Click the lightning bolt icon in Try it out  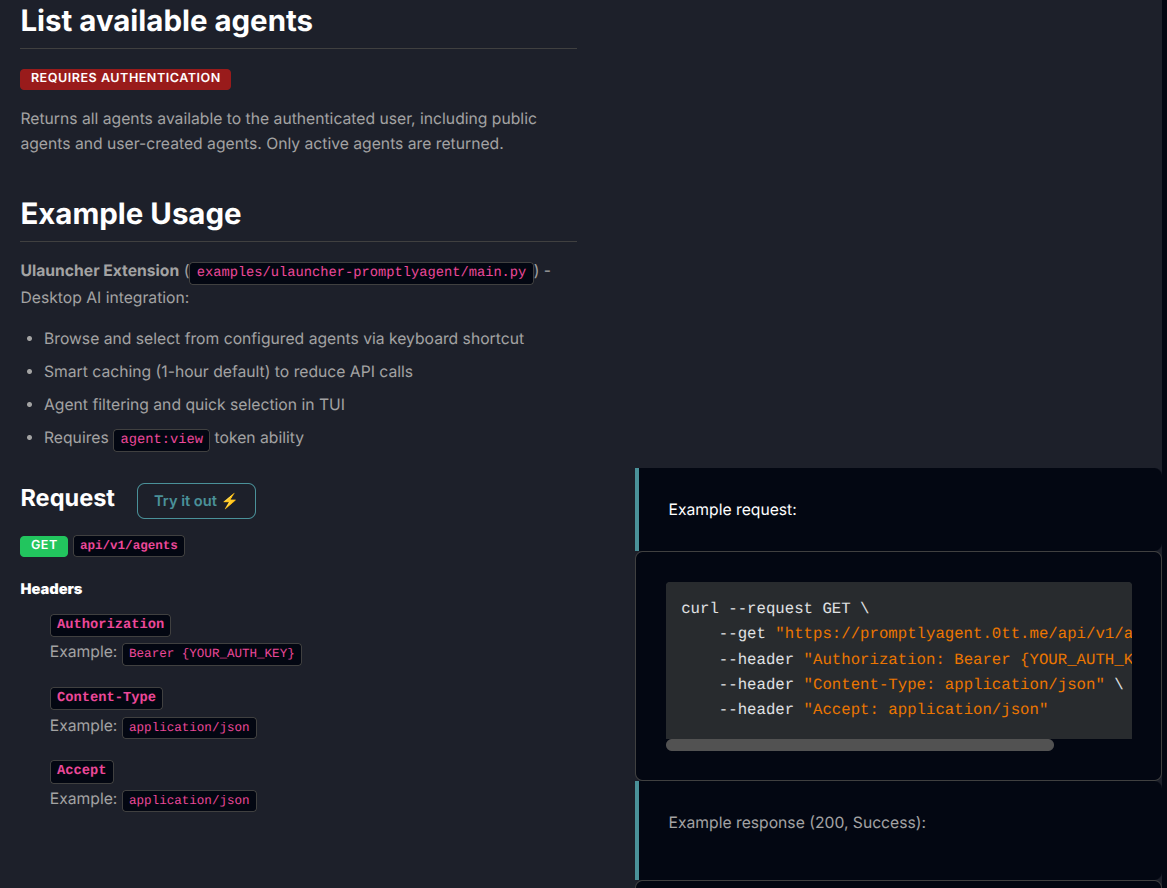pyautogui.click(x=230, y=501)
